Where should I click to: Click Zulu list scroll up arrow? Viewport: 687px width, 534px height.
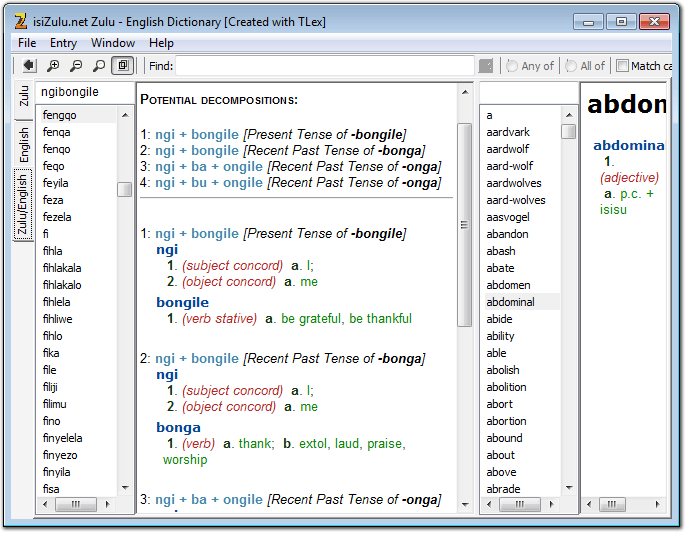[125, 115]
